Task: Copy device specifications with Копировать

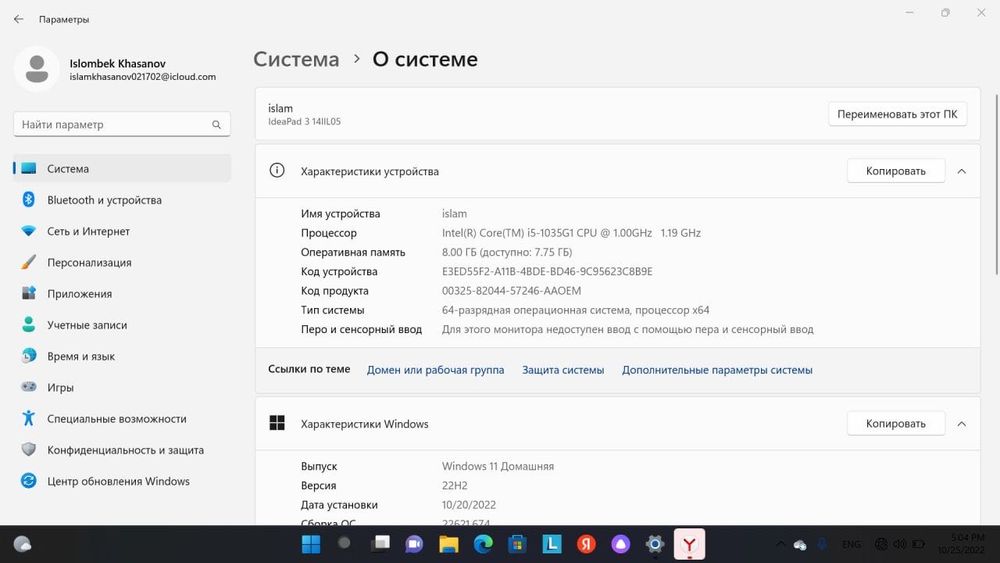Action: [x=895, y=171]
